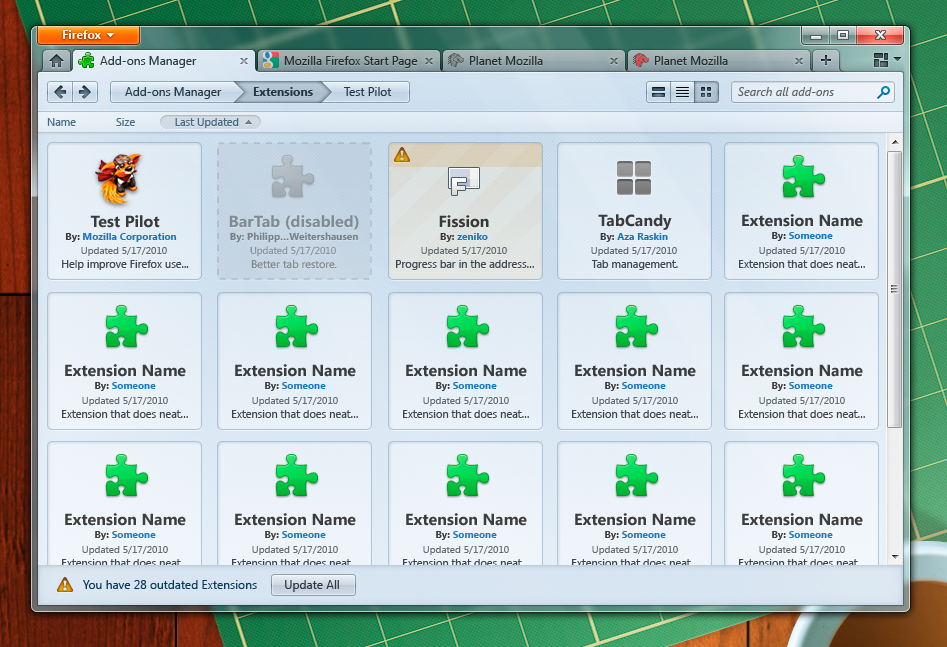Sort by the Size column

point(126,122)
